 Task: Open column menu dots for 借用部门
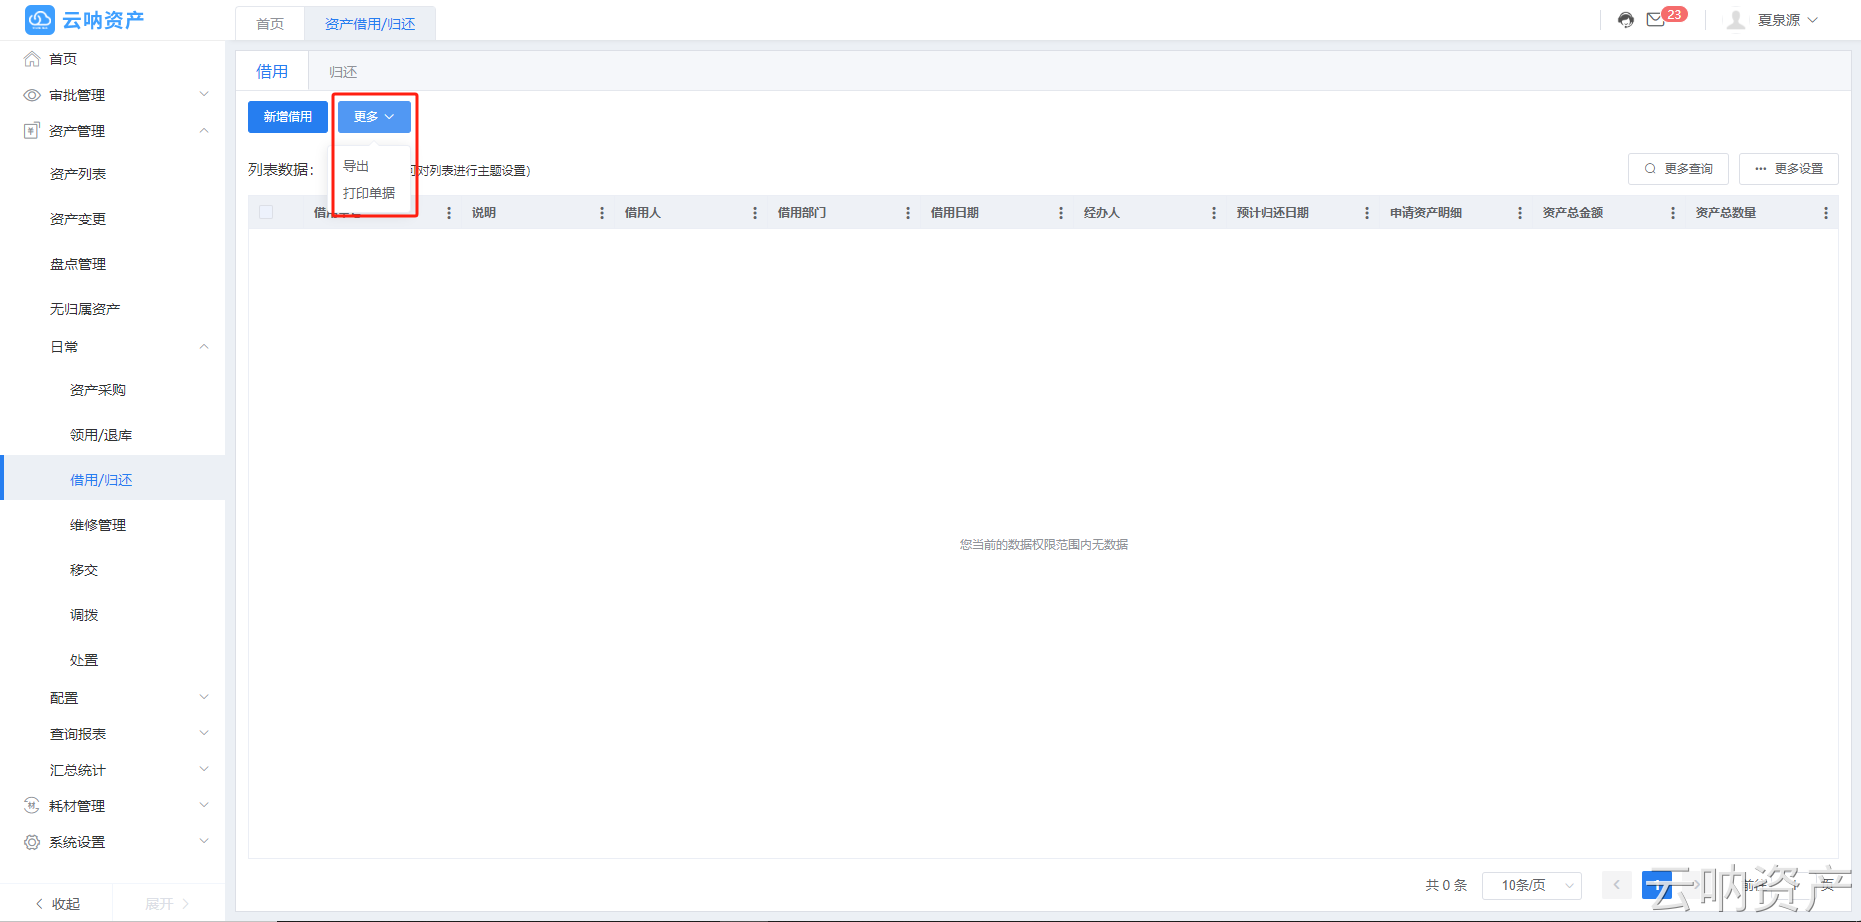[x=908, y=213]
